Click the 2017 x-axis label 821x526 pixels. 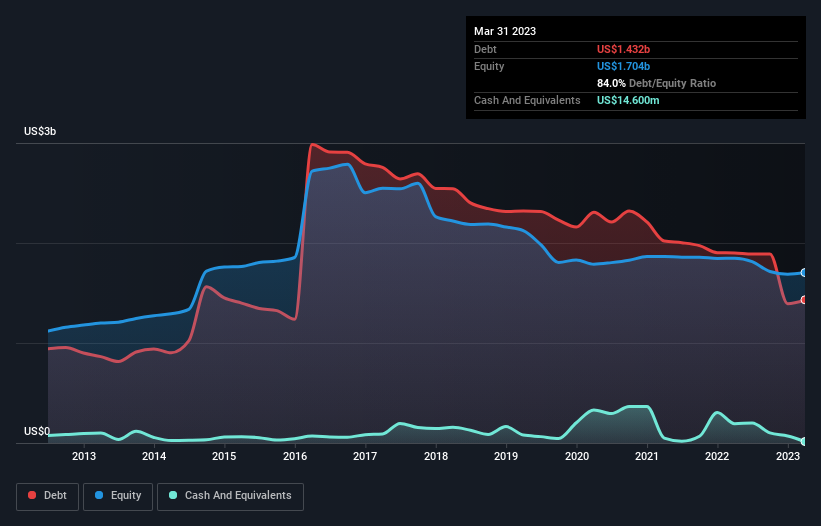pyautogui.click(x=365, y=456)
